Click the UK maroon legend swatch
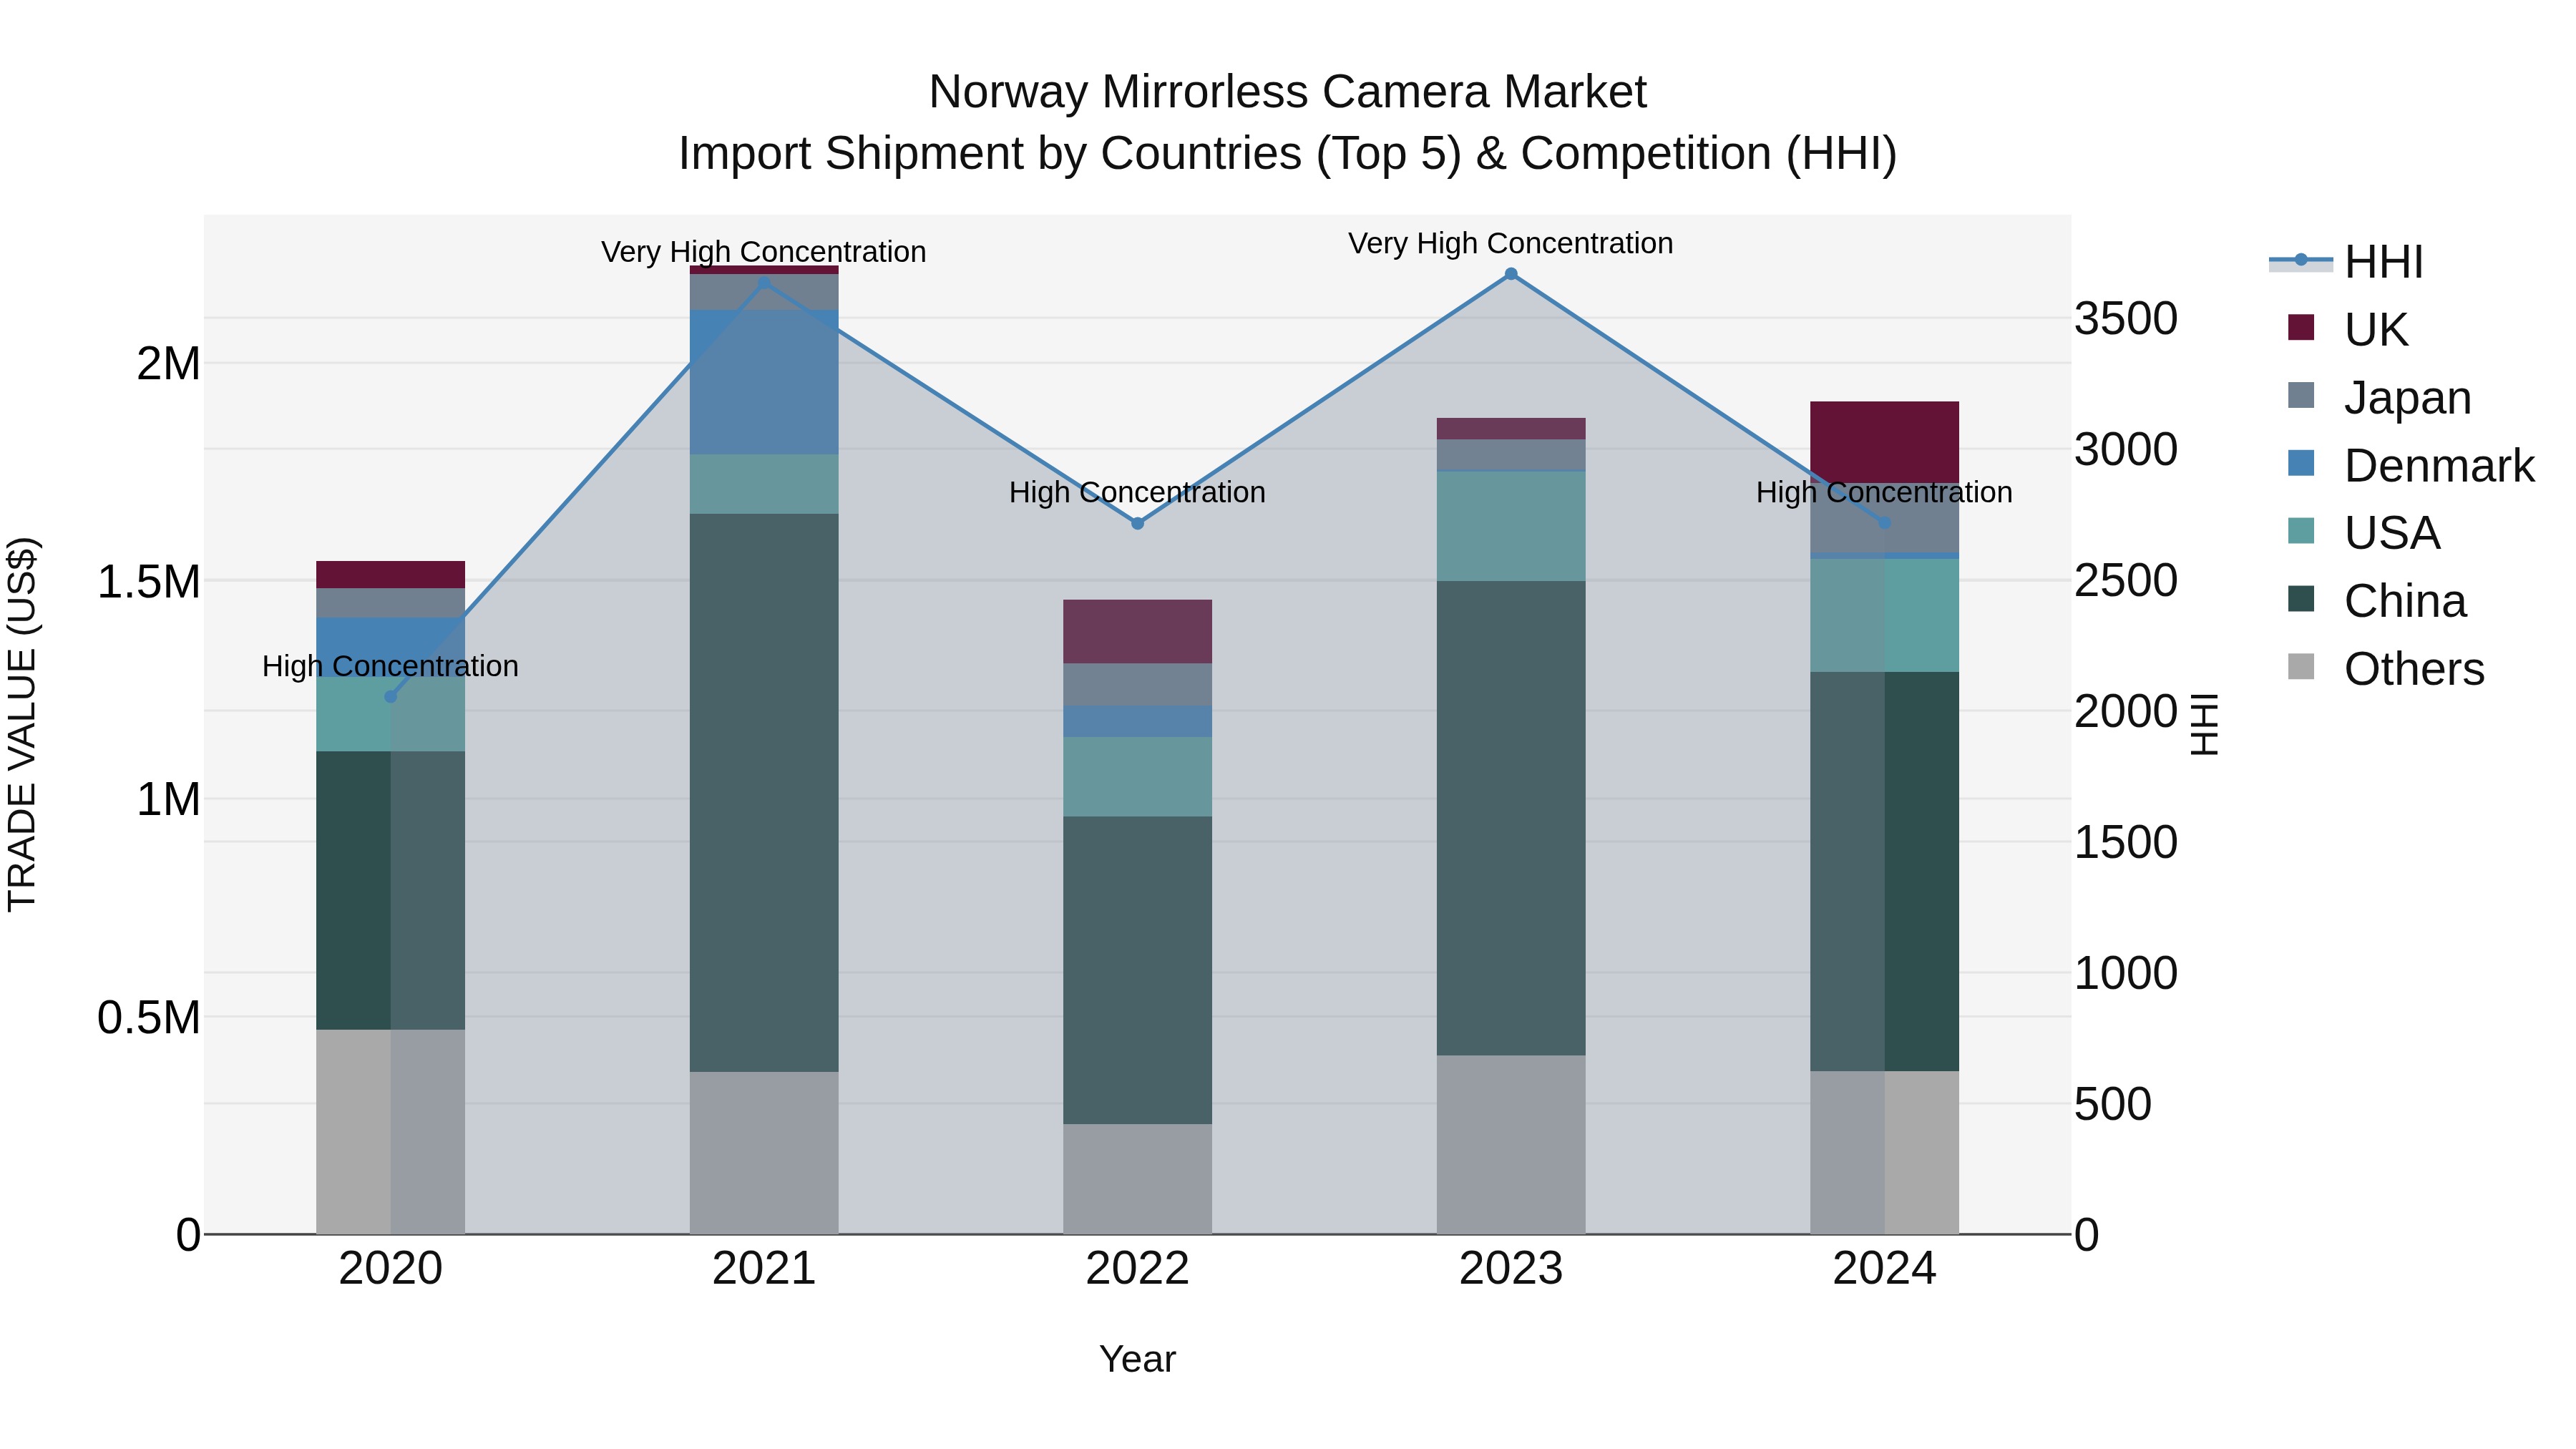 (2301, 327)
